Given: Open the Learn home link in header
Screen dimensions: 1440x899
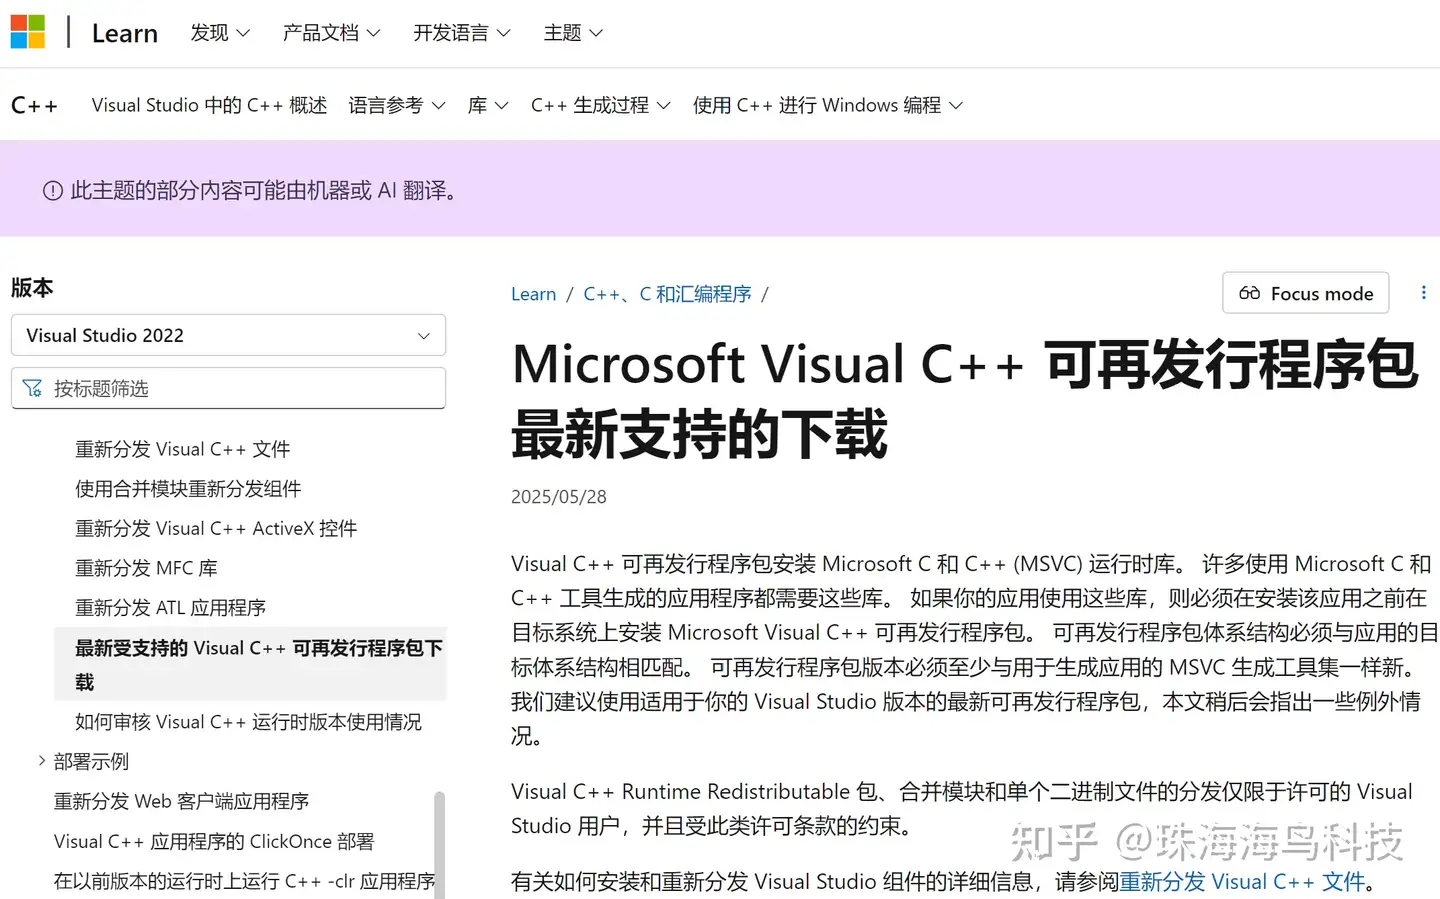Looking at the screenshot, I should (x=125, y=33).
